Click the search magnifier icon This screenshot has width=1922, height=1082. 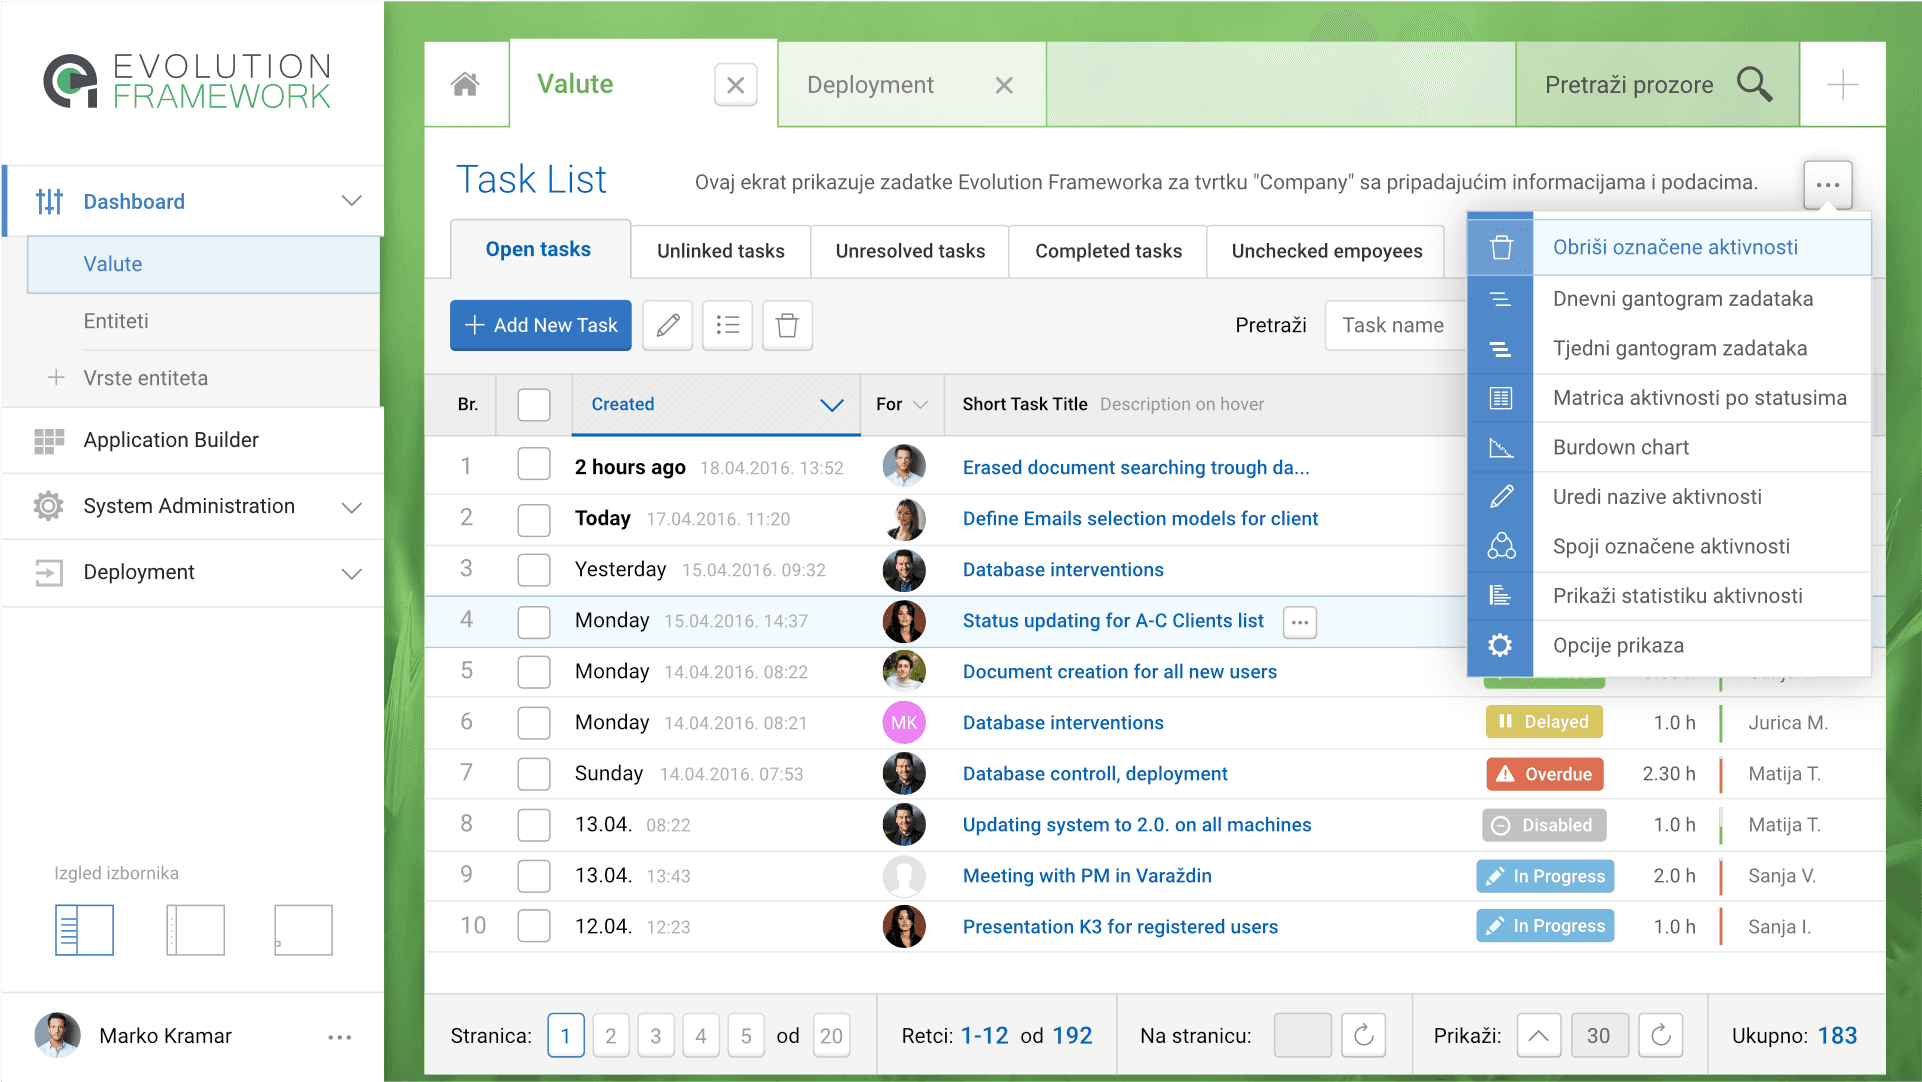[1754, 85]
